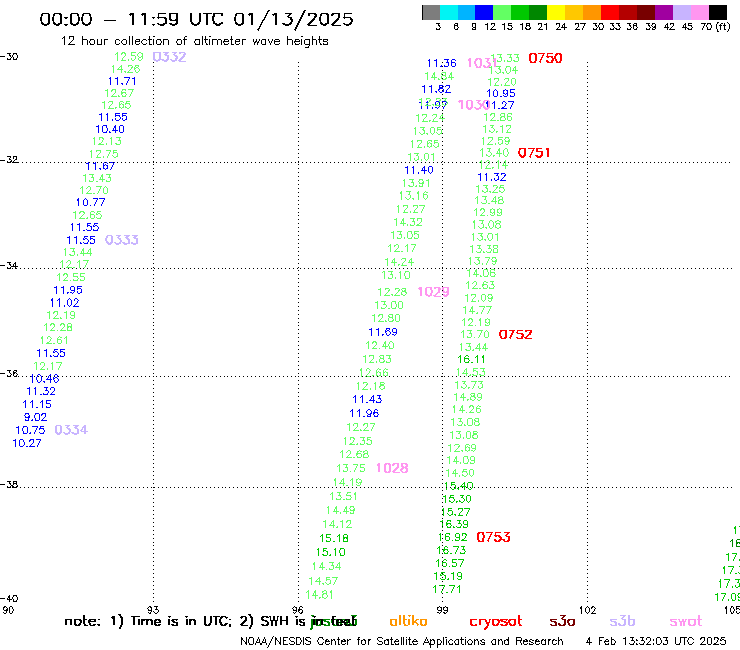This screenshot has width=740, height=650.
Task: Click the wave height value 10.77
Action: [x=90, y=203]
